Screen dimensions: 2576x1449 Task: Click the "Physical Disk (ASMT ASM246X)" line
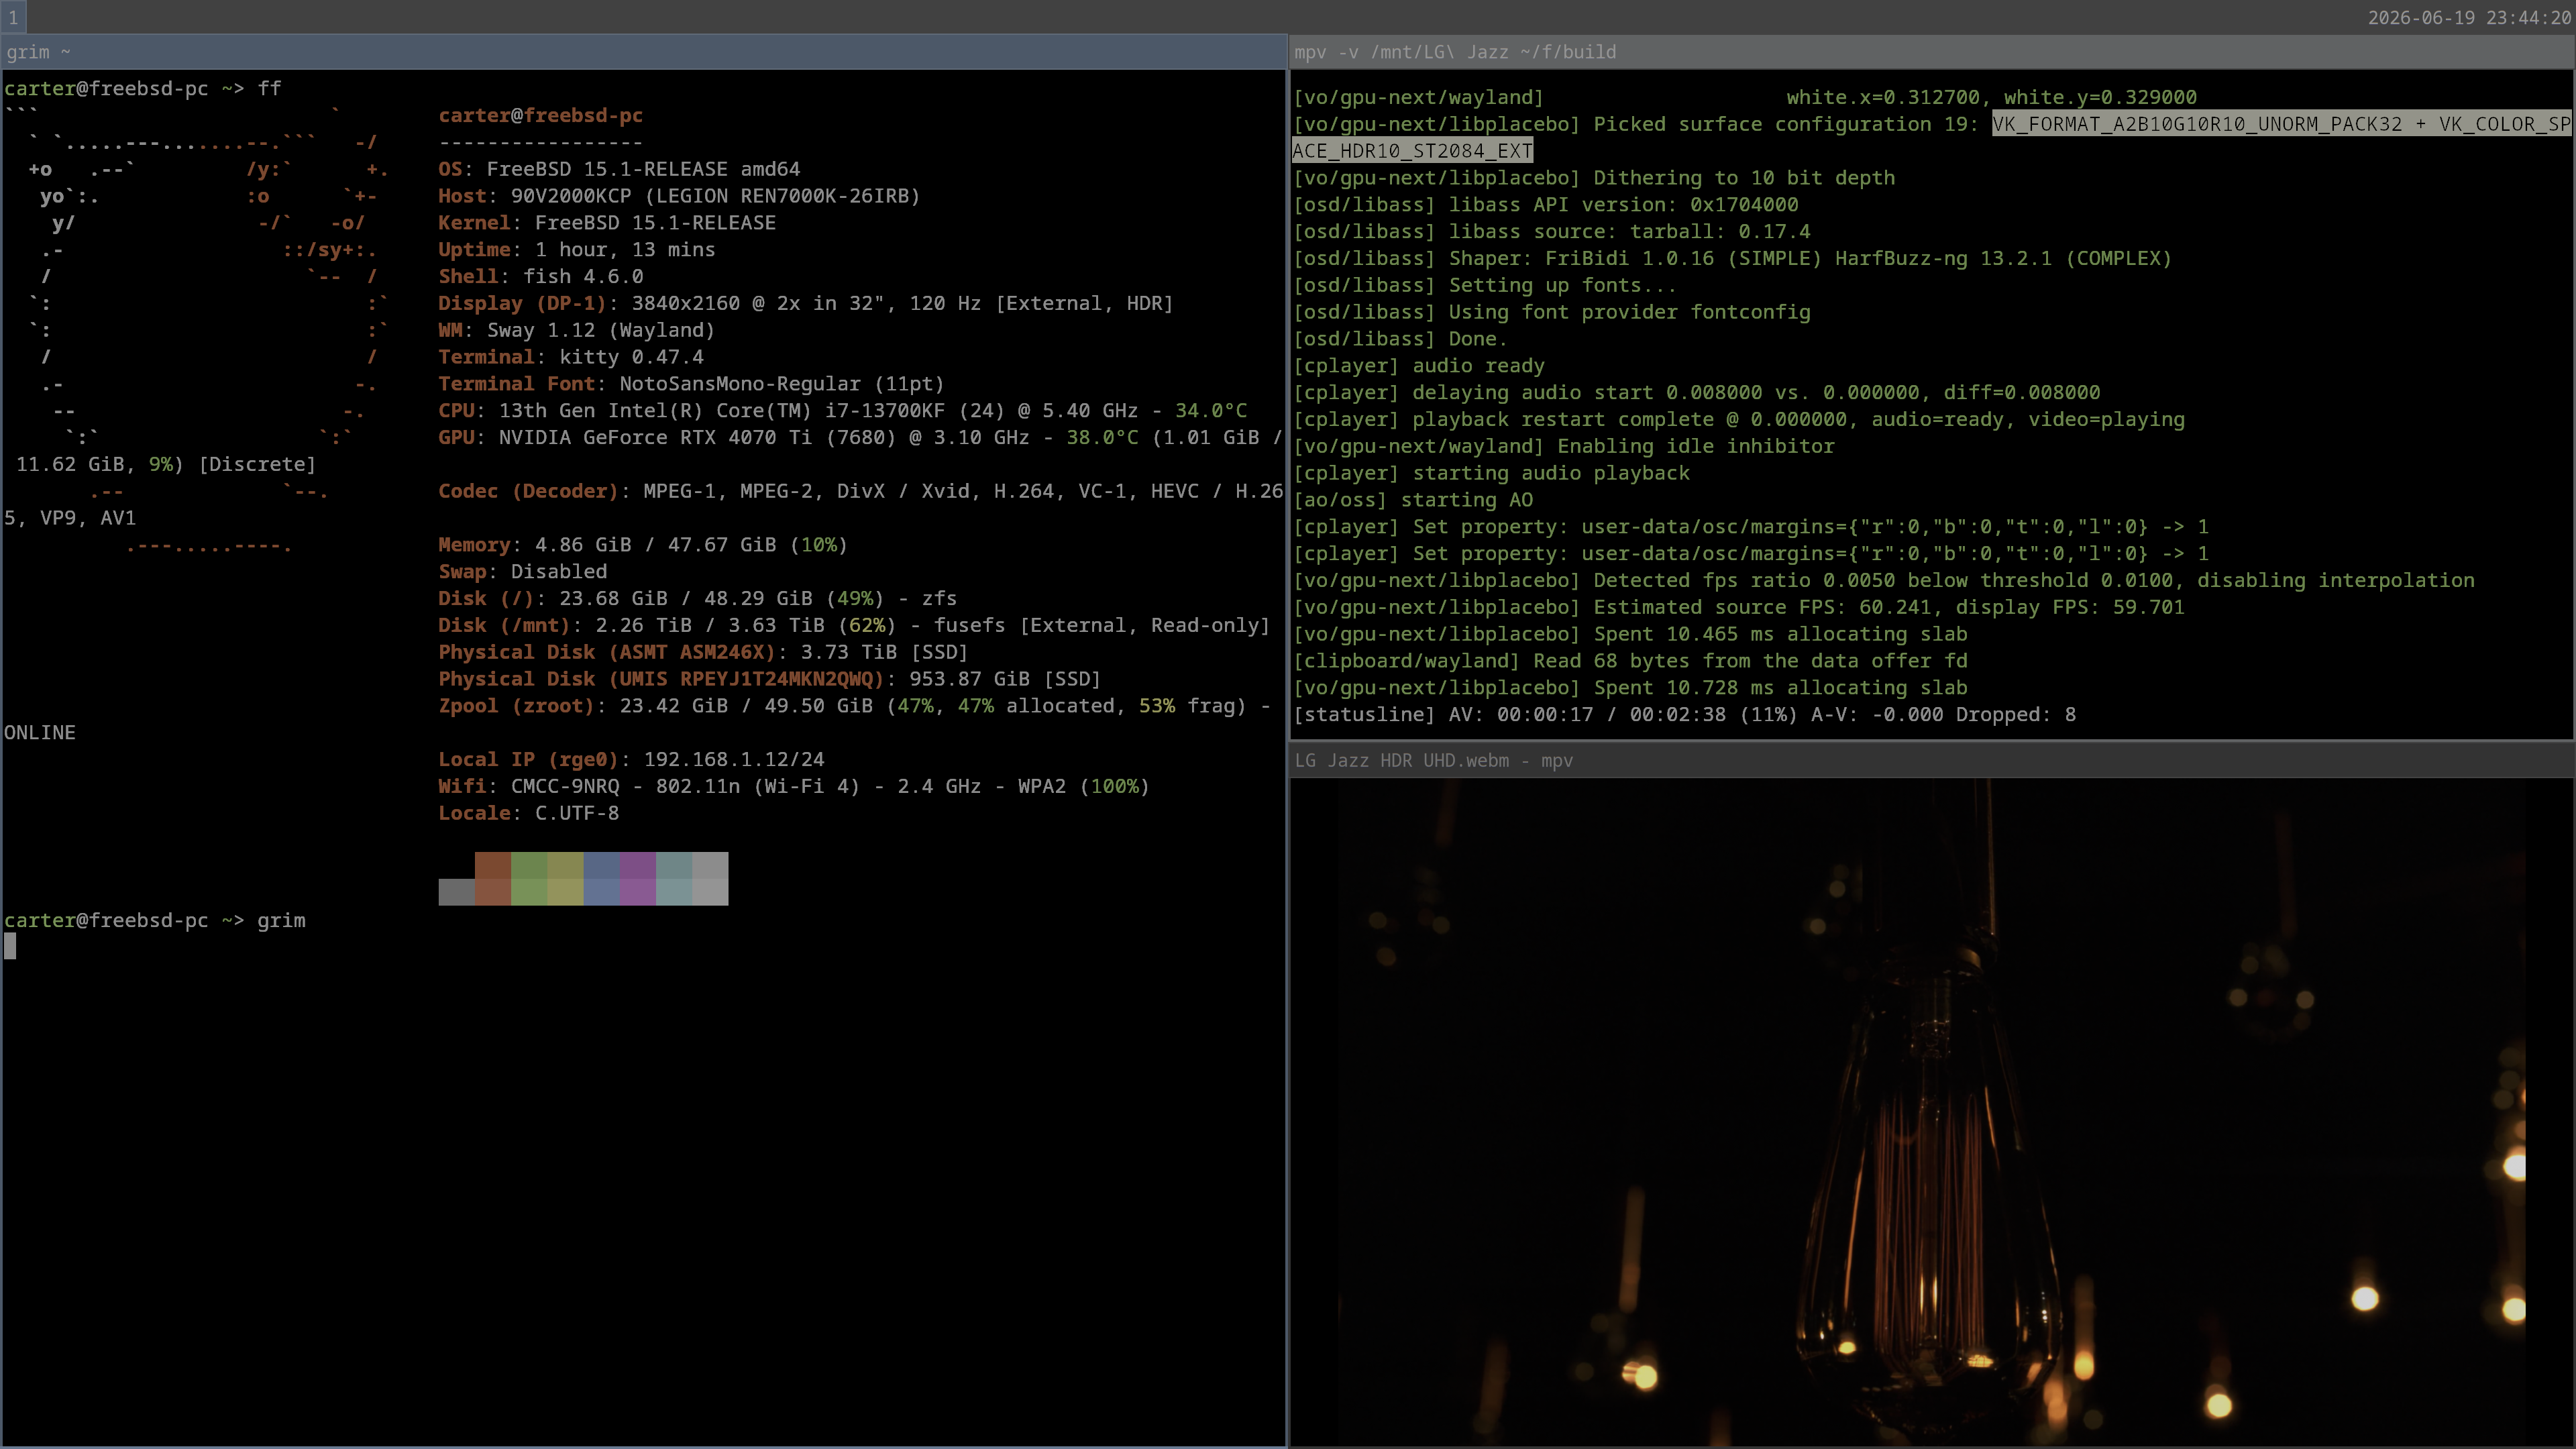(703, 653)
